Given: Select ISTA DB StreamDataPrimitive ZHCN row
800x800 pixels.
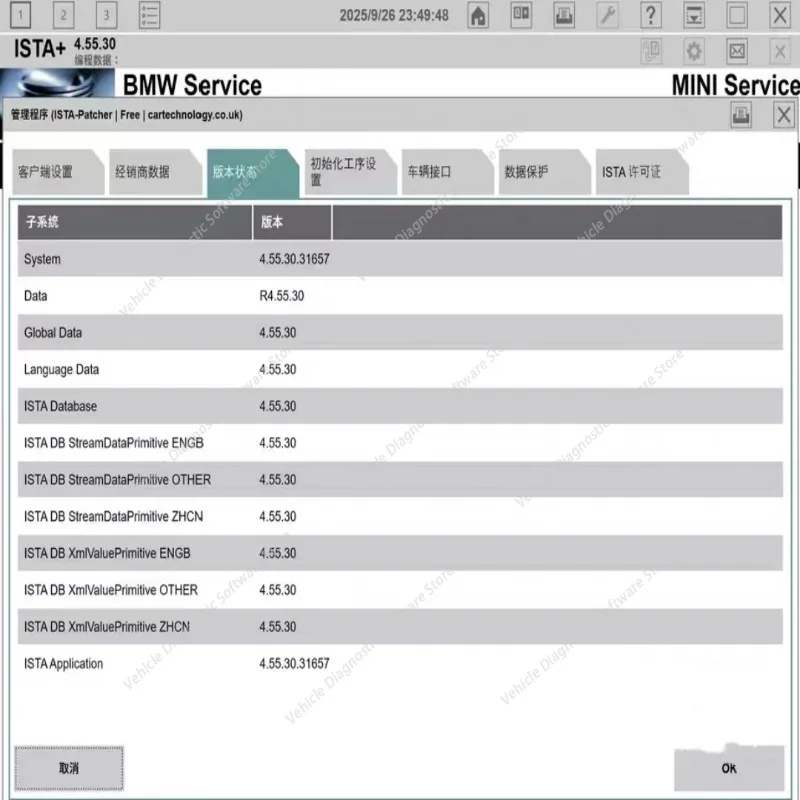Looking at the screenshot, I should pyautogui.click(x=400, y=516).
